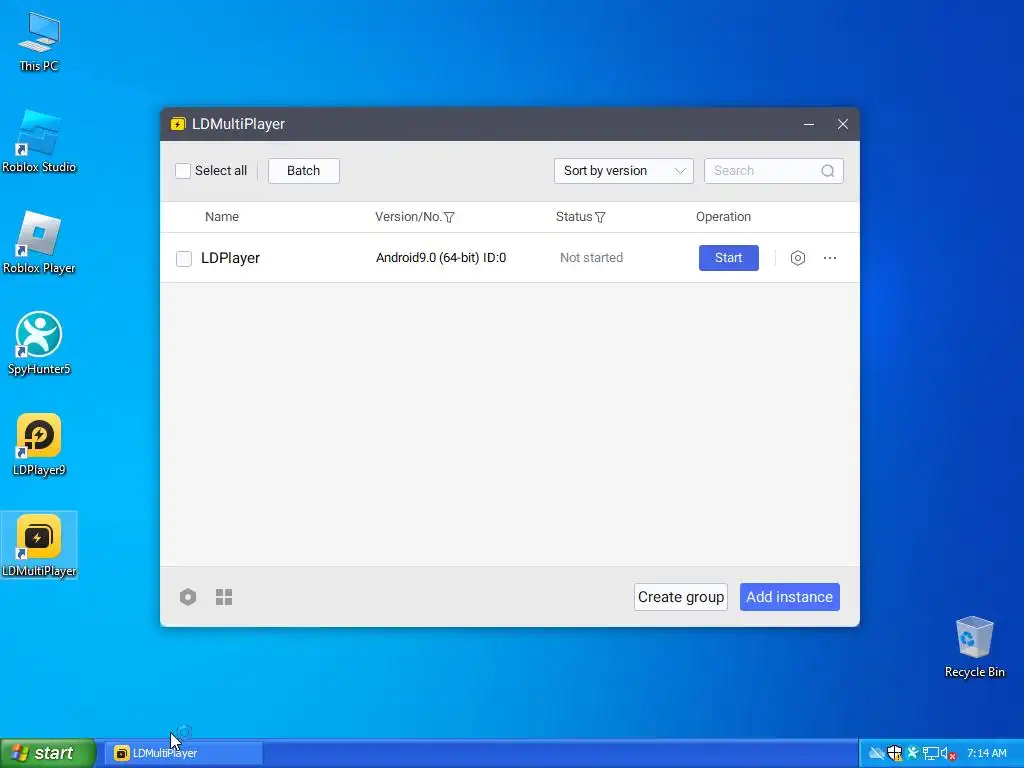Click the first crossed-out tray icon
Viewport: 1024px width, 768px height.
[876, 754]
